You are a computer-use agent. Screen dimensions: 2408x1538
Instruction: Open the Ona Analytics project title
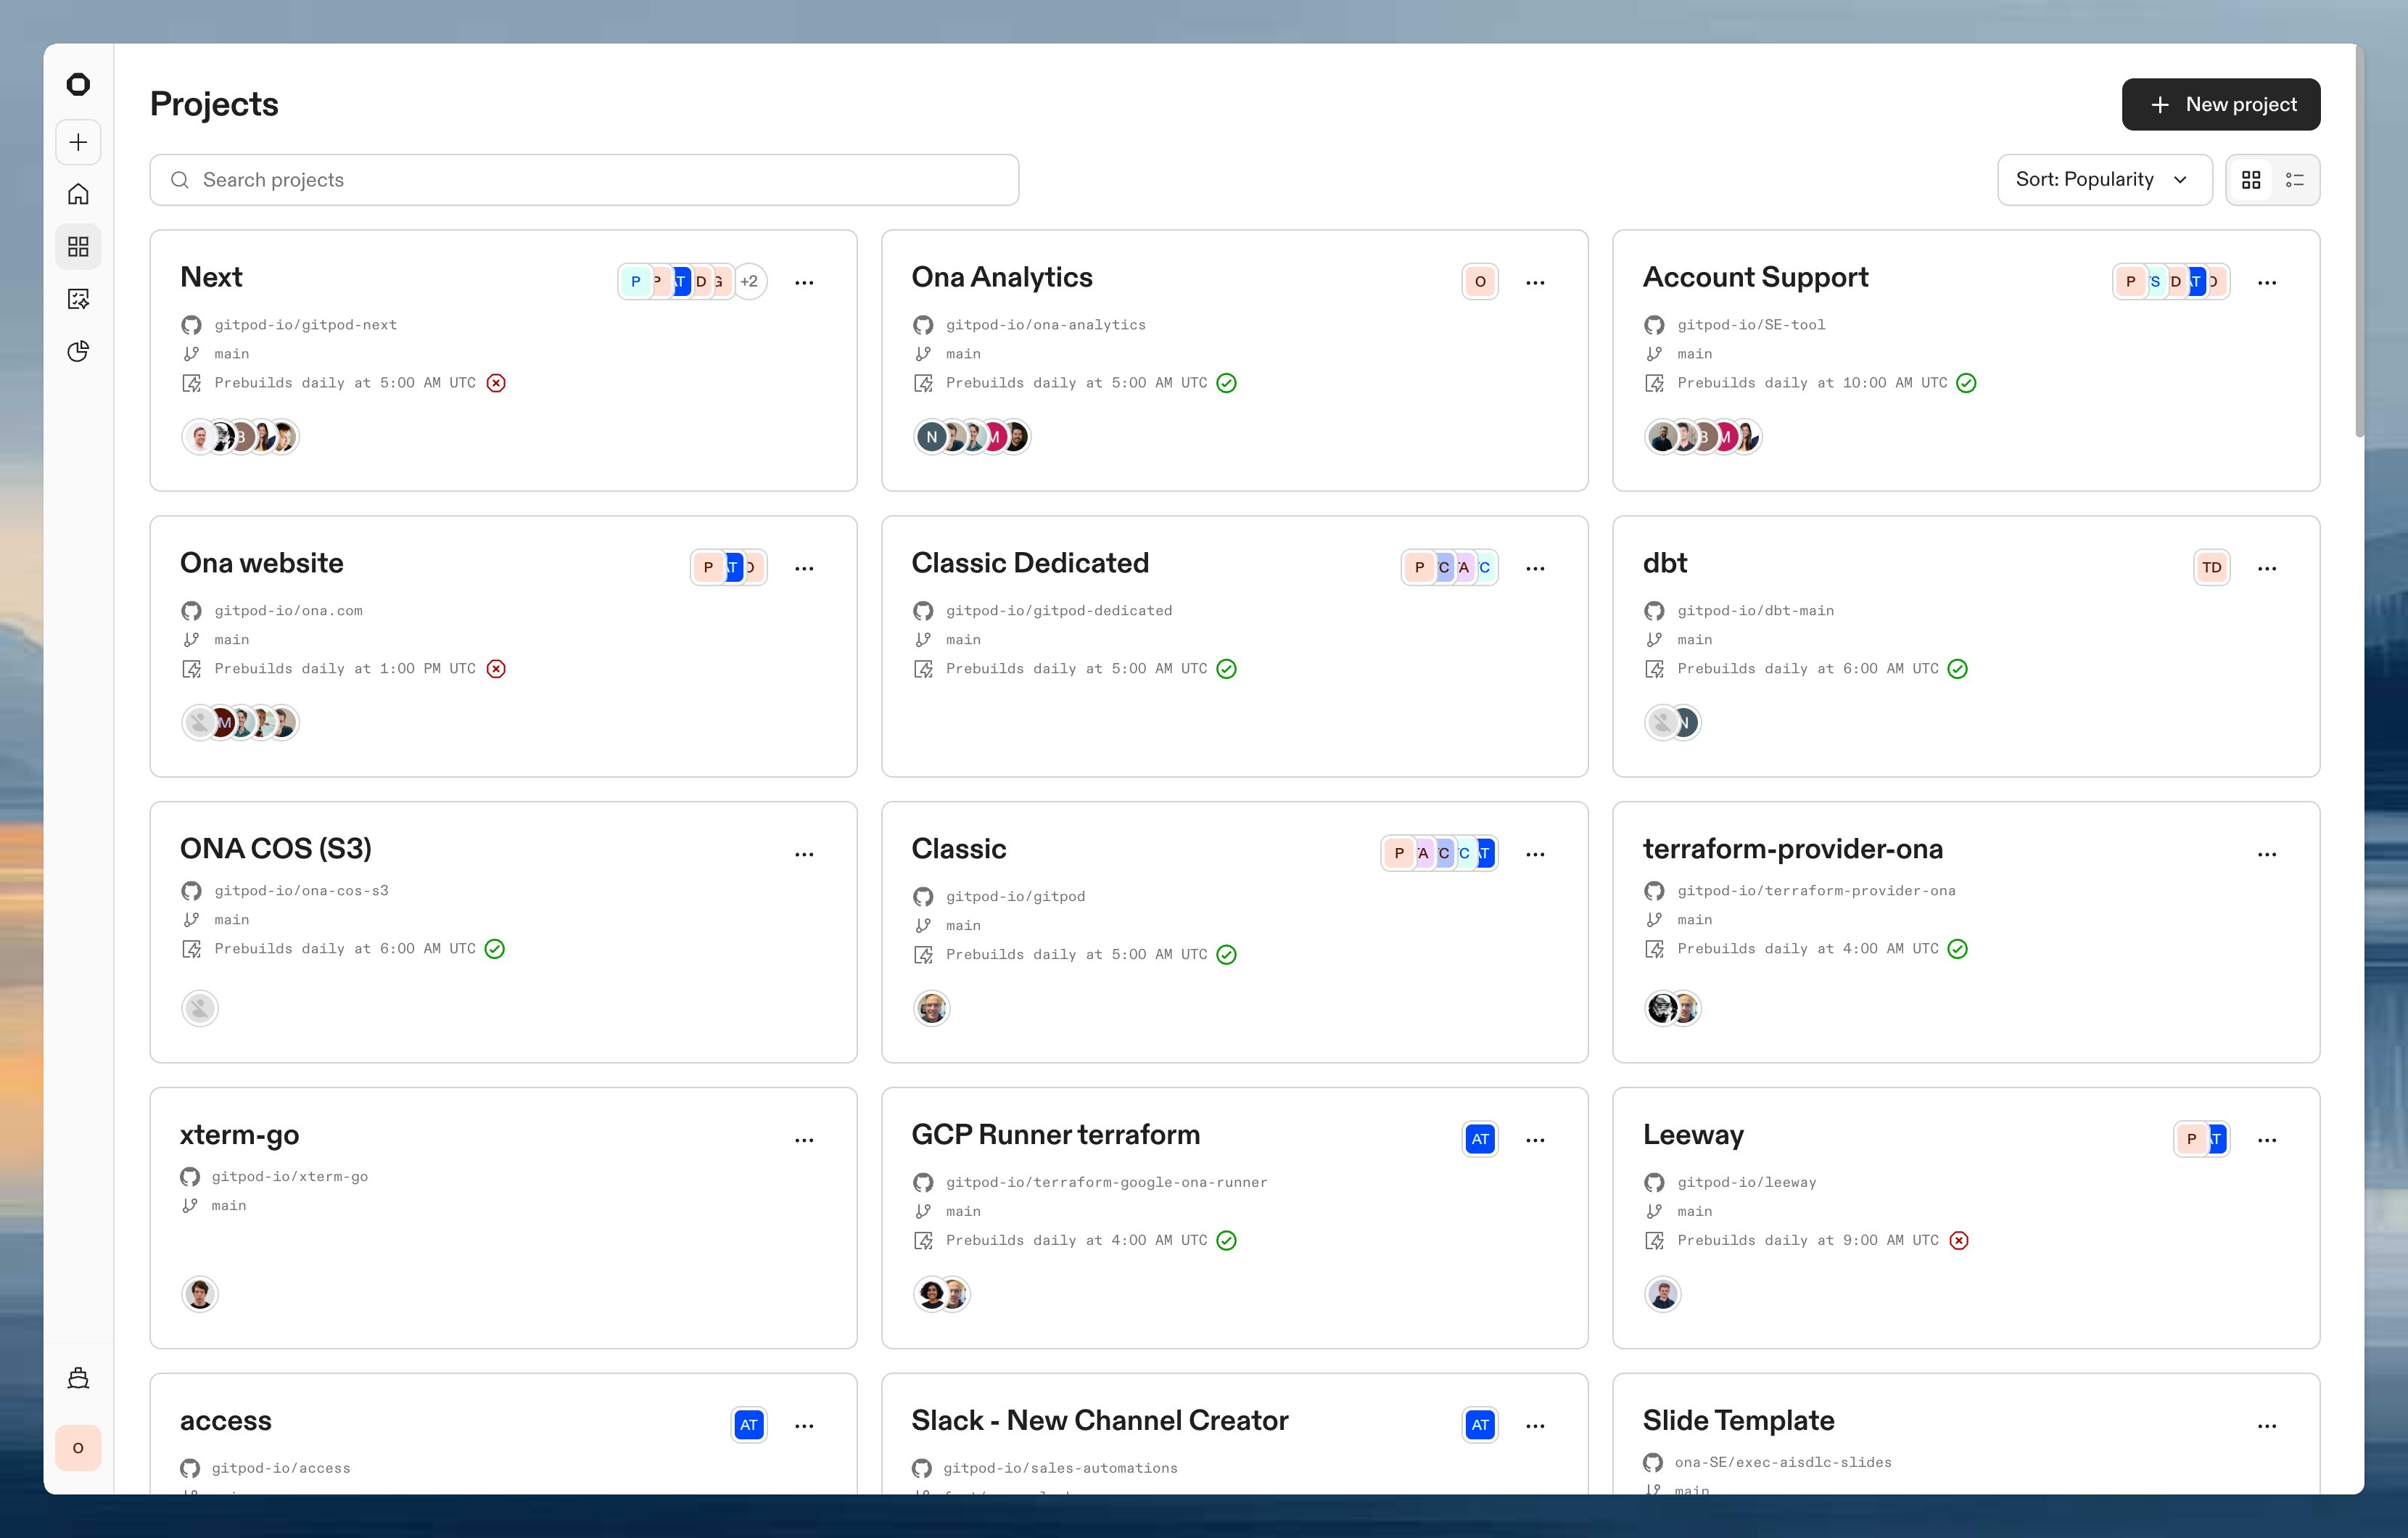point(1001,277)
